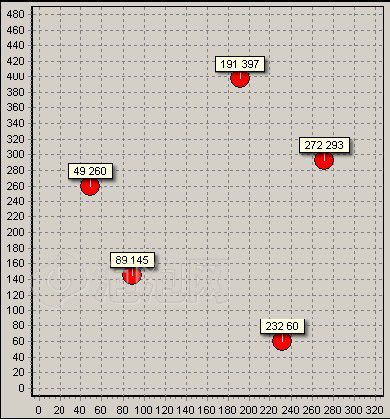
Task: Click the 400 label on vertical axis
Action: click(x=16, y=77)
